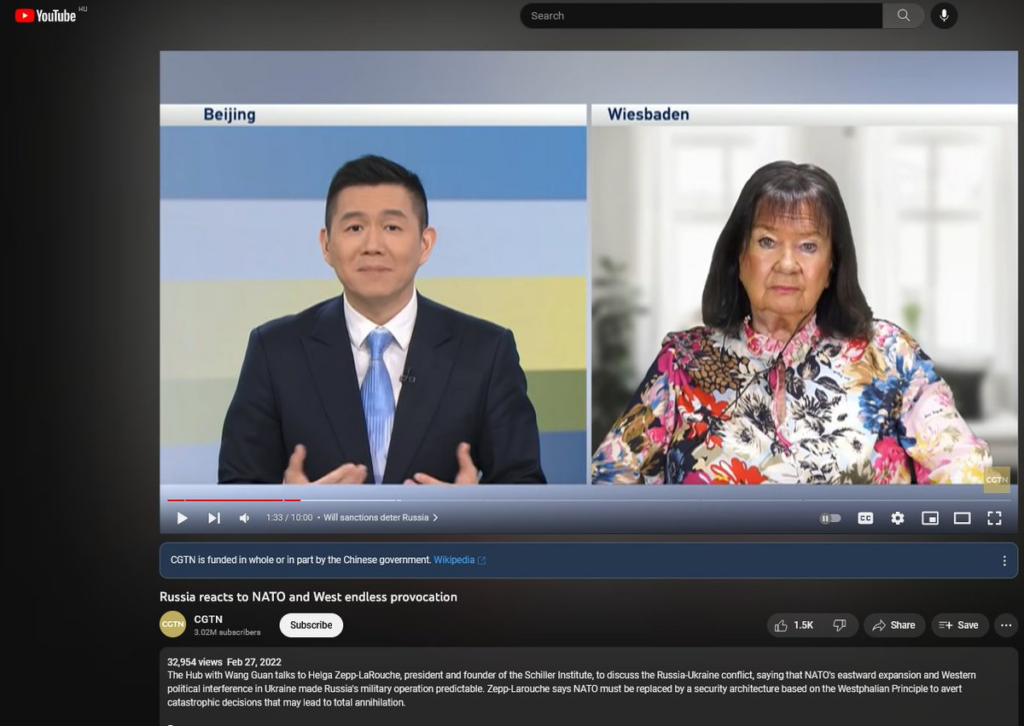Click the search magnifier button
Screen dimensions: 1024x726
[x=903, y=15]
